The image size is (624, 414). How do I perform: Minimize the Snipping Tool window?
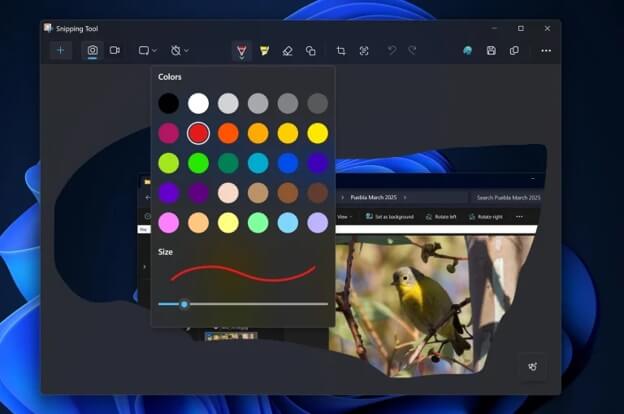click(x=494, y=28)
